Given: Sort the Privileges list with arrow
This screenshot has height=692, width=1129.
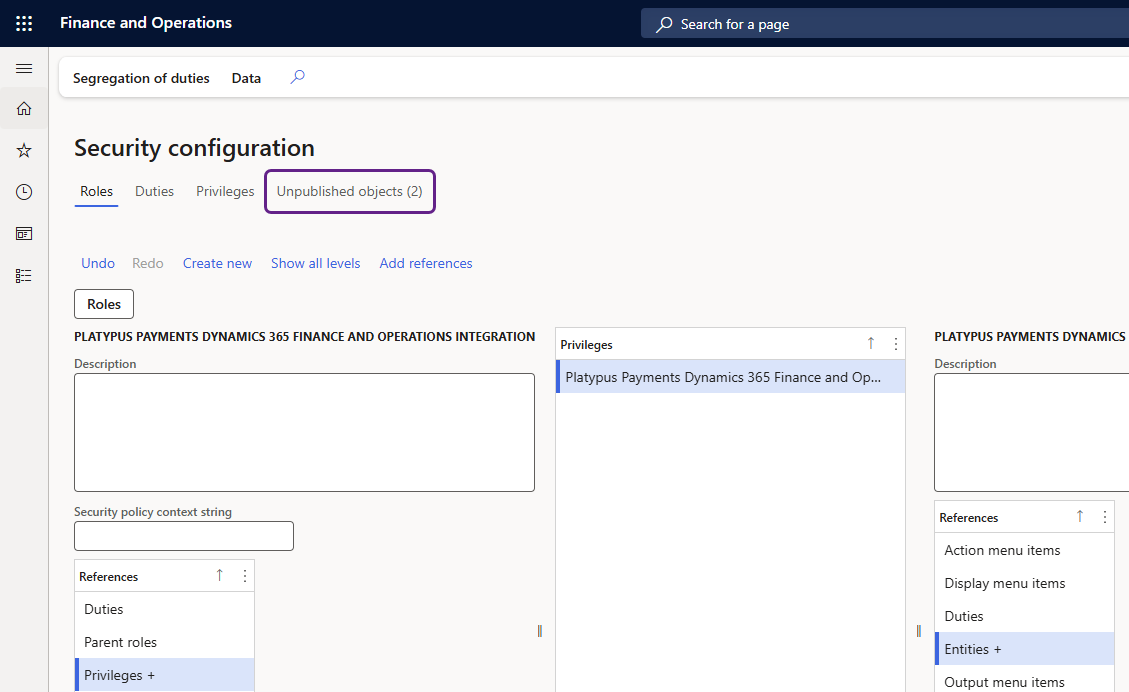Looking at the screenshot, I should tap(870, 343).
